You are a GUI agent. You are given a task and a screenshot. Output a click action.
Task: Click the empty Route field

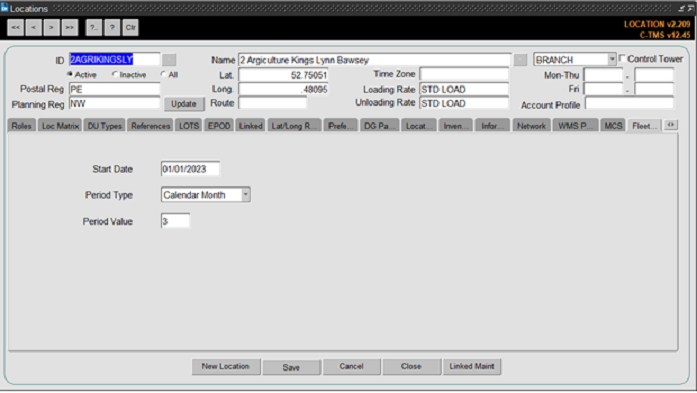tap(272, 103)
